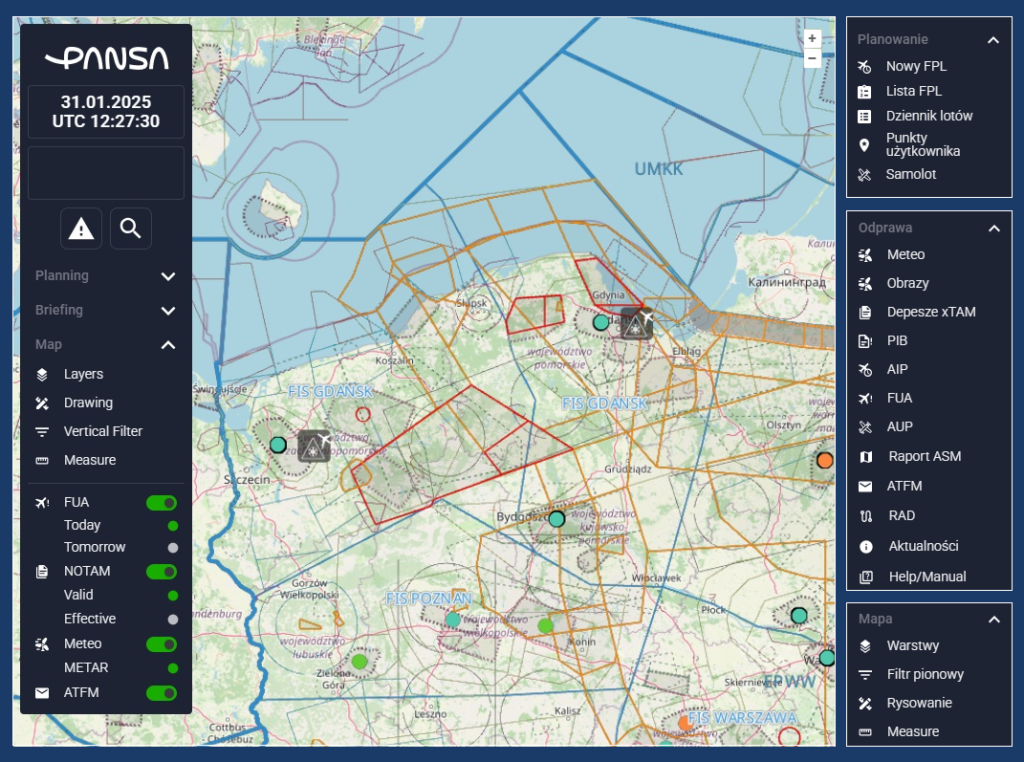Open the Vertical Filter tool
The height and width of the screenshot is (762, 1024).
click(x=103, y=432)
